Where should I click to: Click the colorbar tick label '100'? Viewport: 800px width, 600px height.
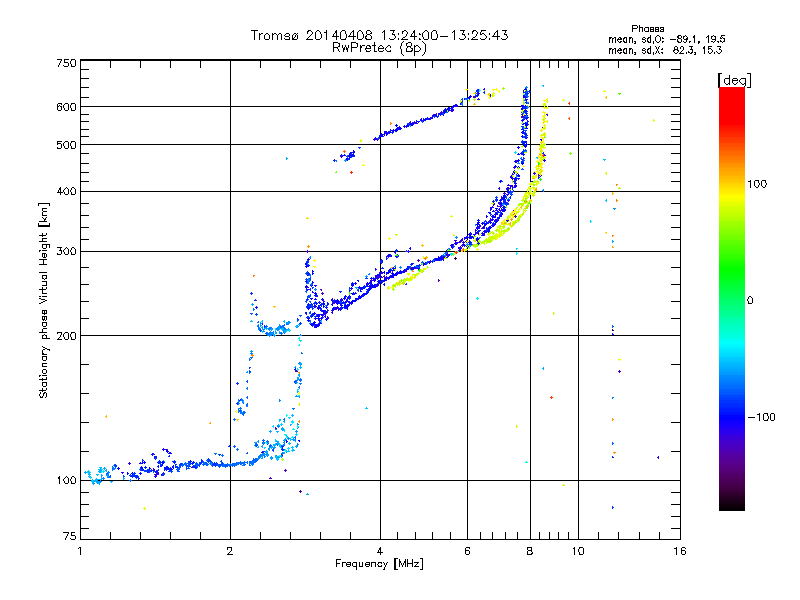click(x=757, y=184)
